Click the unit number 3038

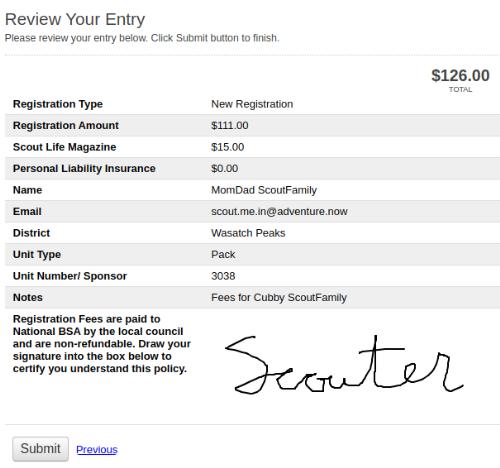click(x=223, y=276)
